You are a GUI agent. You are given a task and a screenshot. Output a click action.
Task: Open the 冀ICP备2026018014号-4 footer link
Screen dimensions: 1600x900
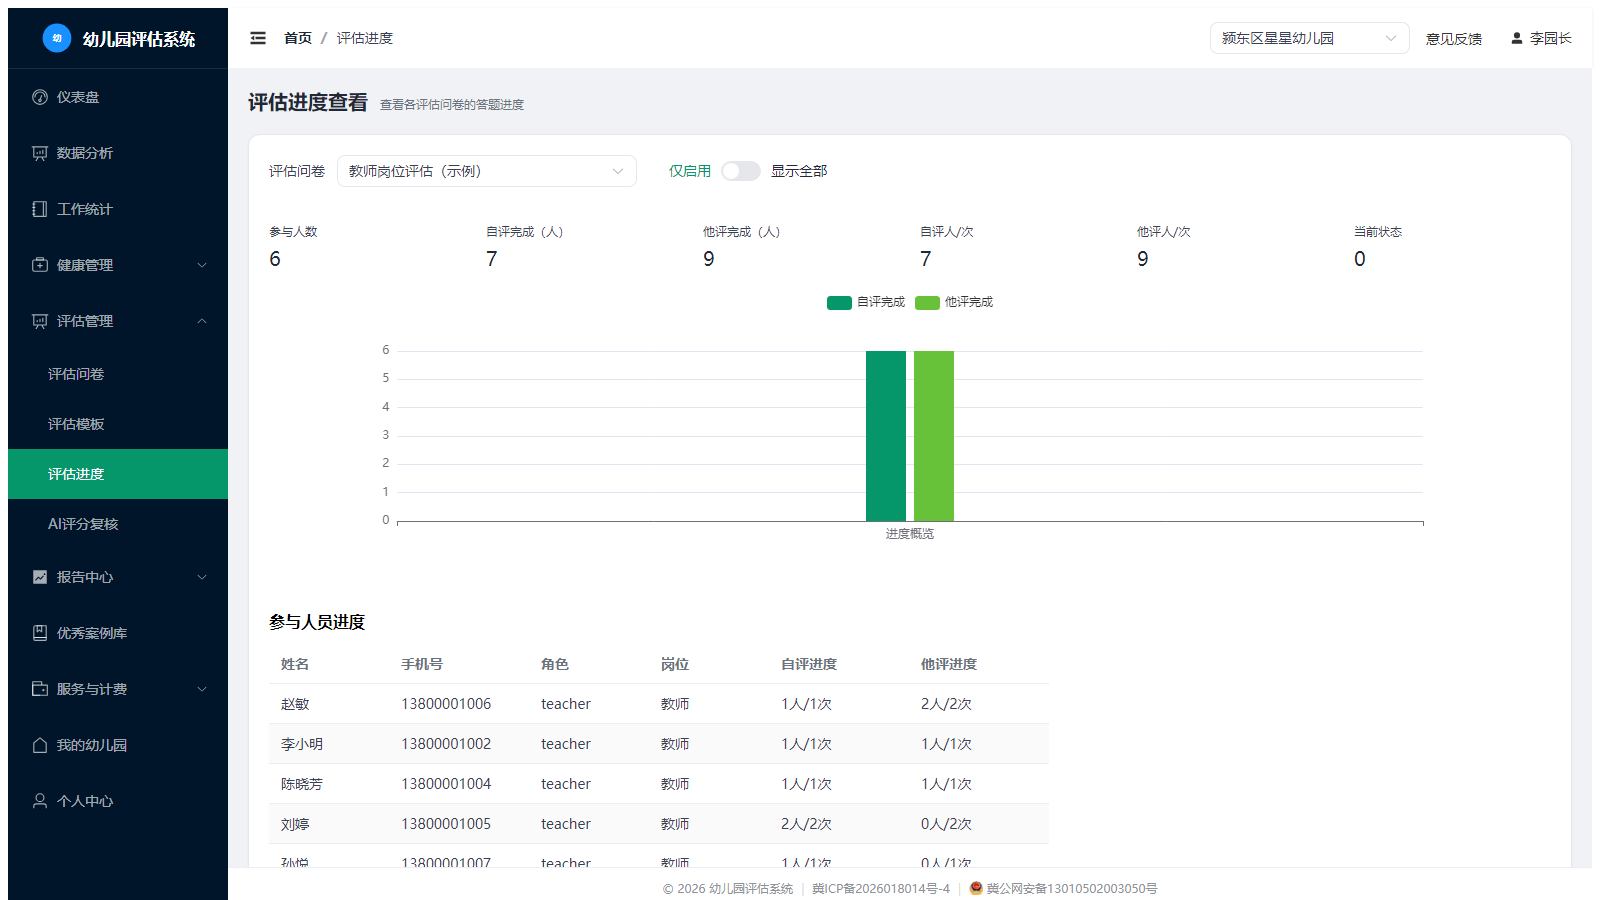pos(881,888)
